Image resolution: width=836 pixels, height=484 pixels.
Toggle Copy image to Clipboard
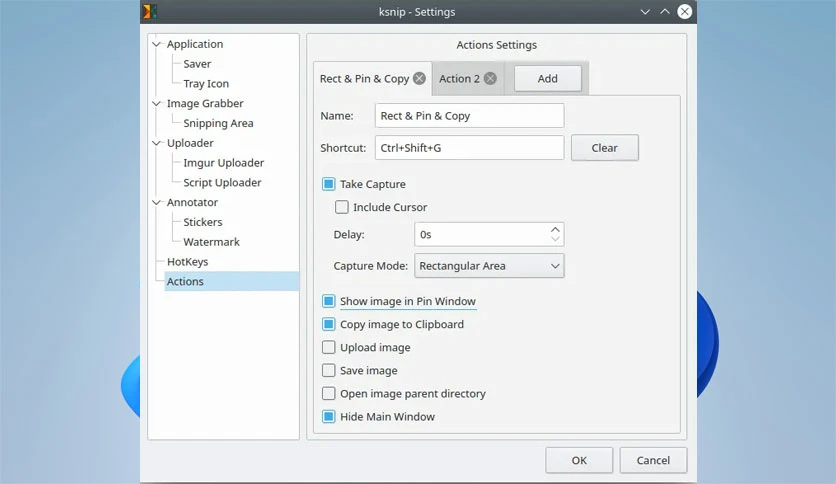pos(328,324)
